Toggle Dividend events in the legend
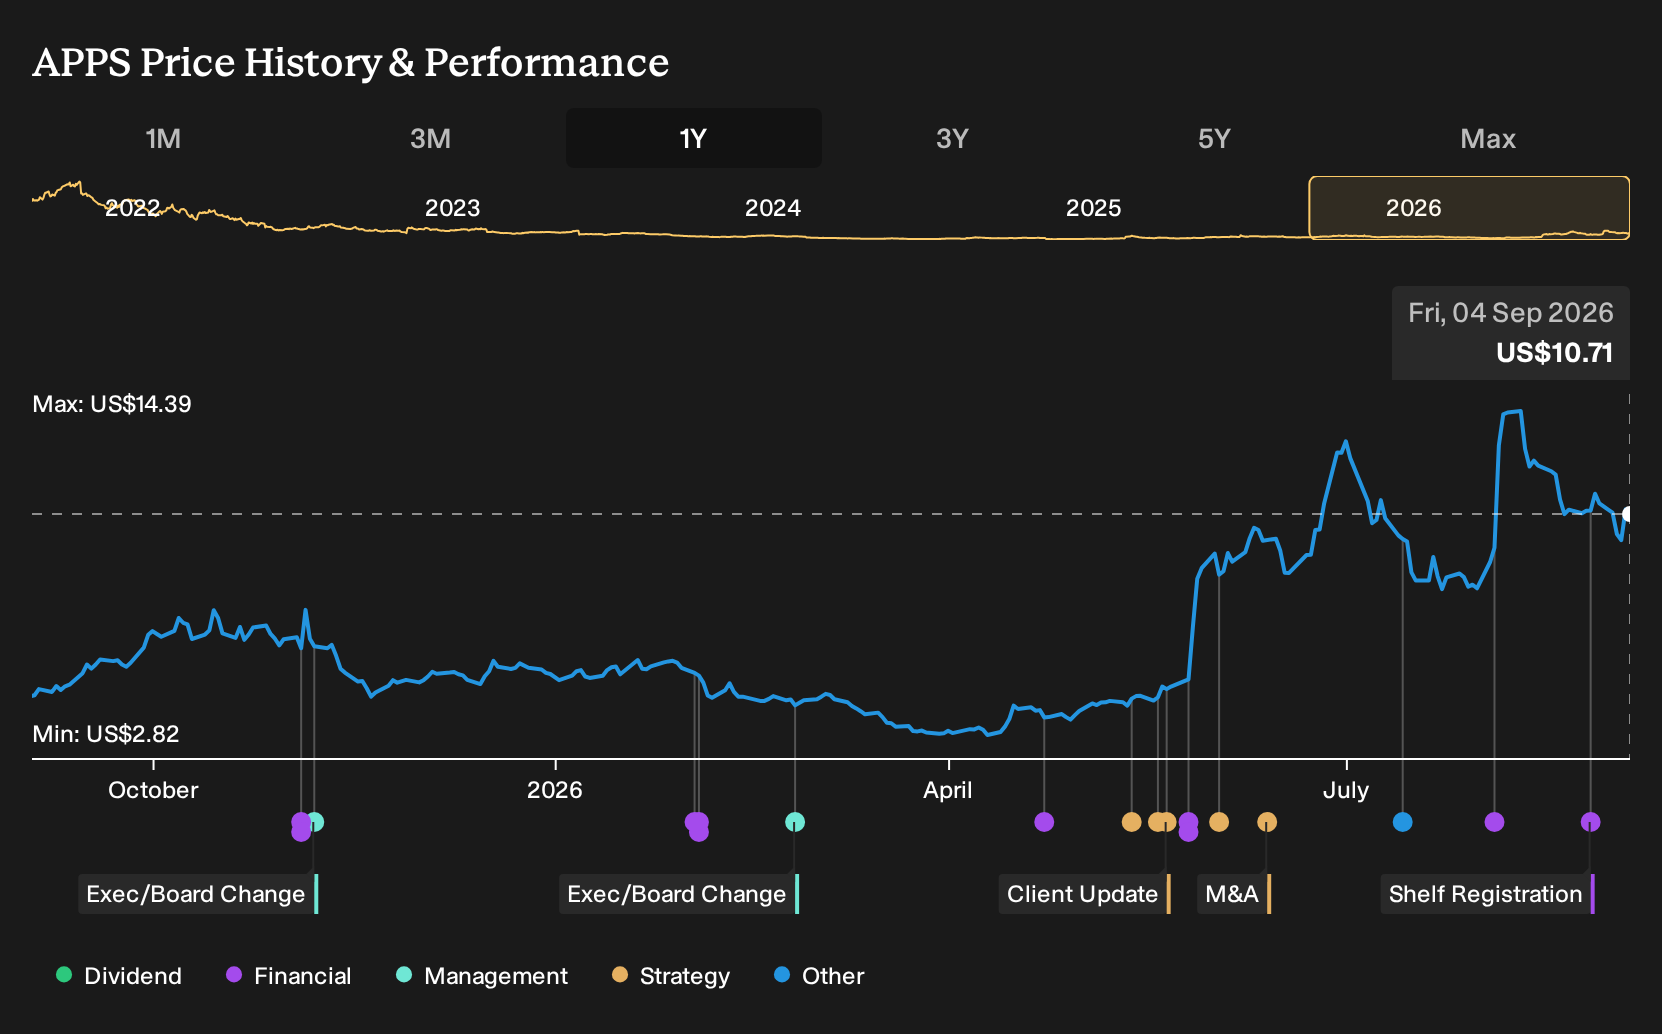The height and width of the screenshot is (1034, 1662). (119, 976)
